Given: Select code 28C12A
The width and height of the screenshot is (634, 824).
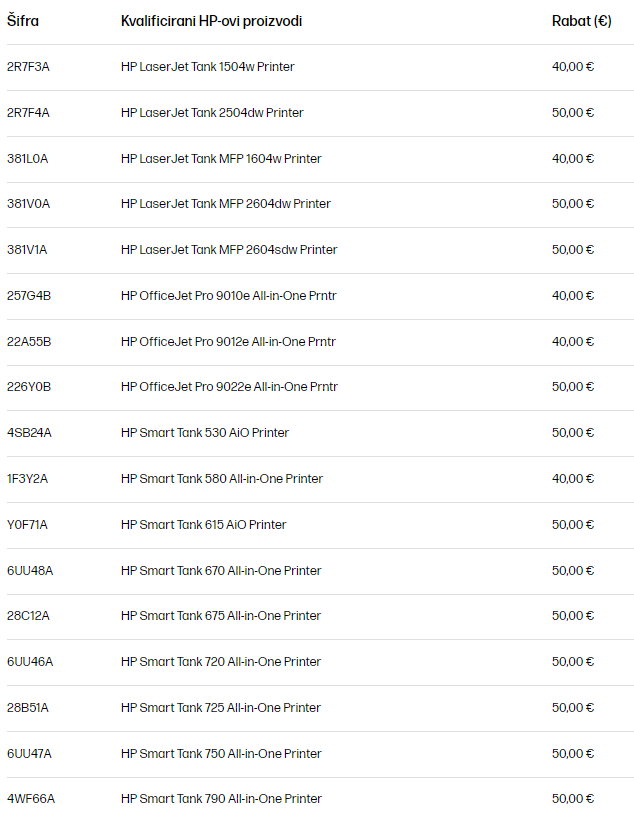Looking at the screenshot, I should coord(28,616).
